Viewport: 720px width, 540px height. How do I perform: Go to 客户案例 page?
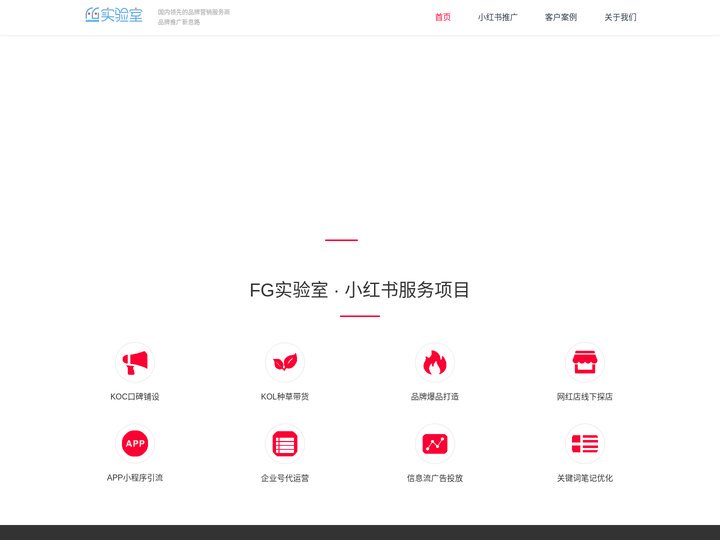(561, 17)
